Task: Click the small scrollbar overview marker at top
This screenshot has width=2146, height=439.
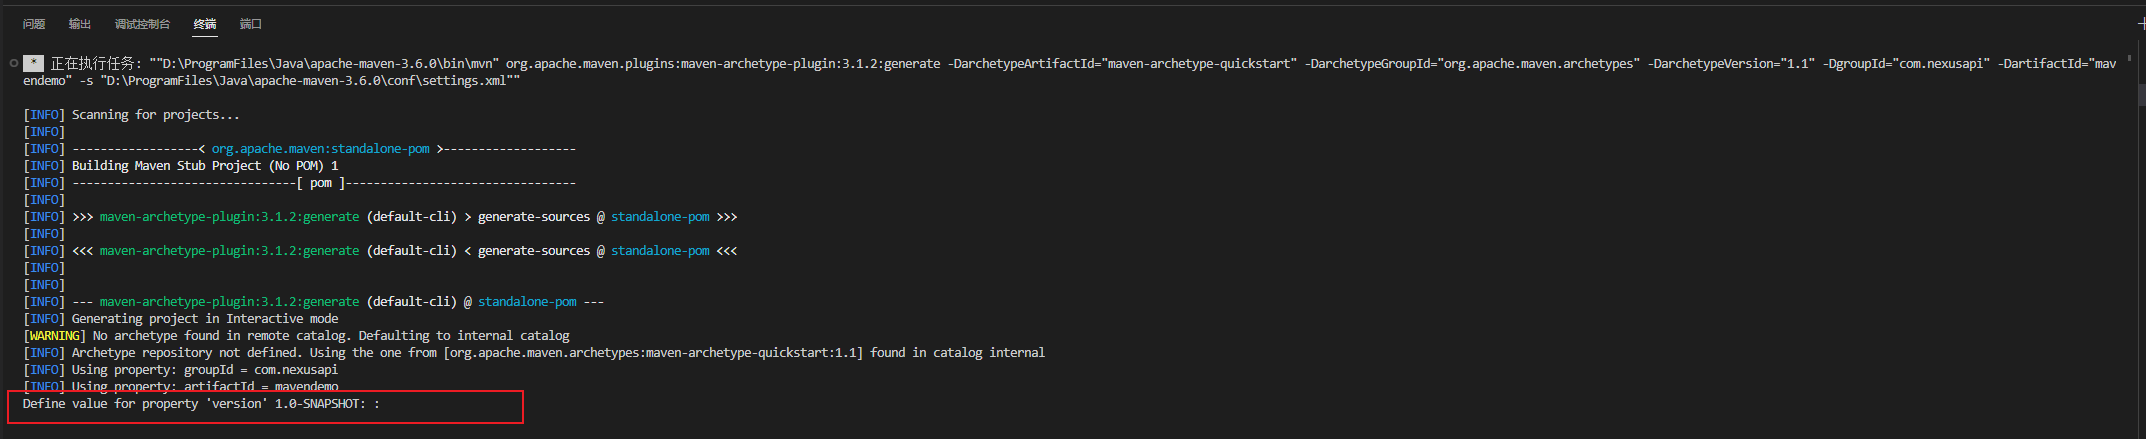Action: 2129,58
